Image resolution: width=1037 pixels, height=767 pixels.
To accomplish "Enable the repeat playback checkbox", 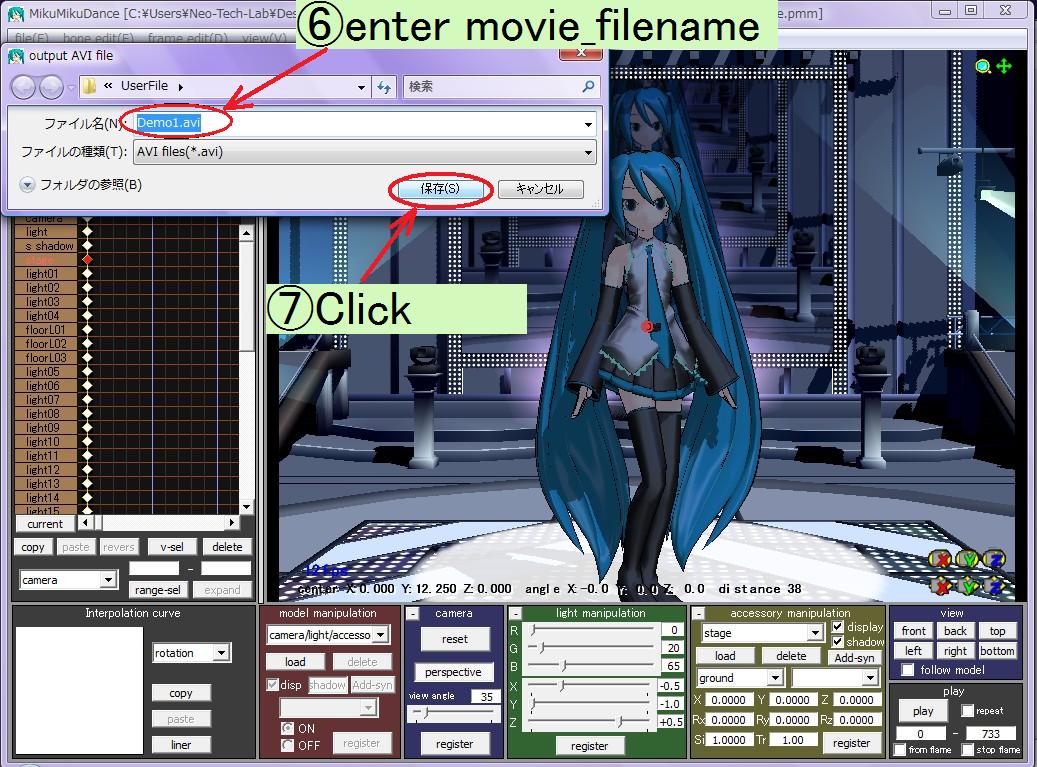I will coord(968,711).
